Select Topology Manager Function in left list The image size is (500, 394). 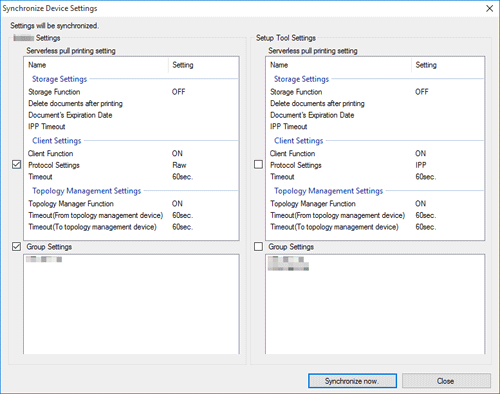click(x=131, y=203)
